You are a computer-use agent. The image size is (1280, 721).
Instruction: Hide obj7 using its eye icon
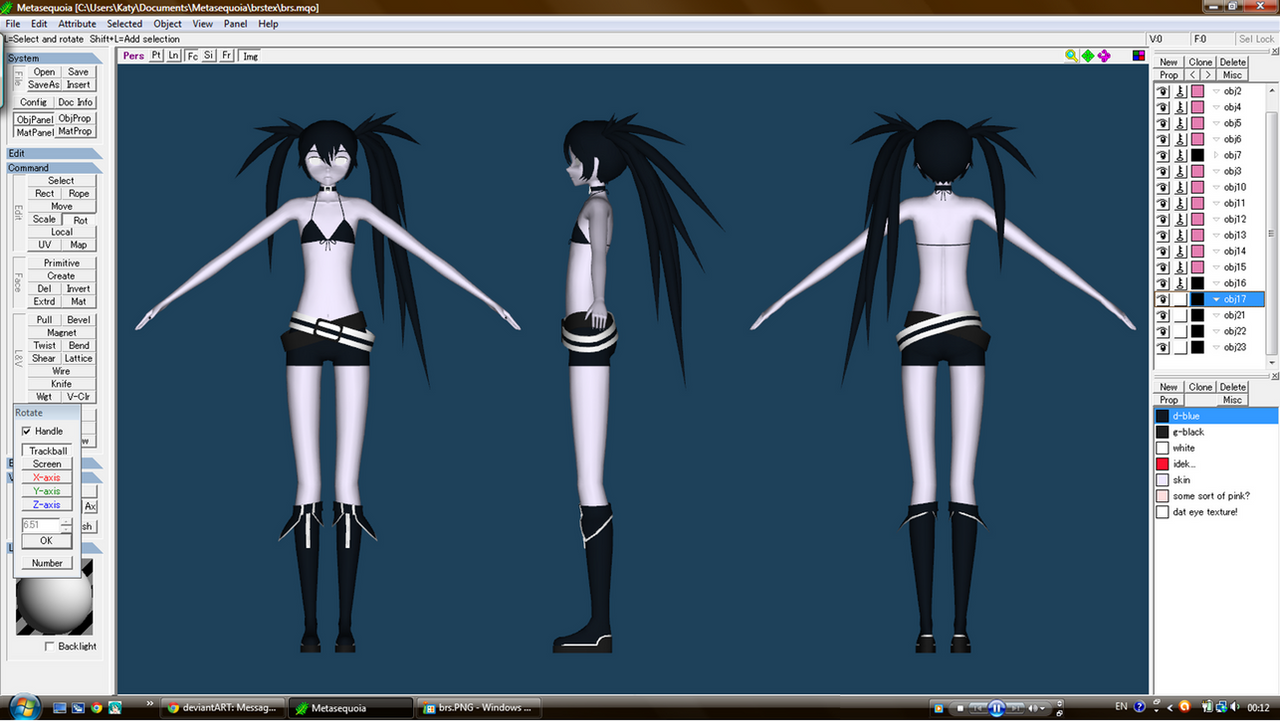point(1163,155)
